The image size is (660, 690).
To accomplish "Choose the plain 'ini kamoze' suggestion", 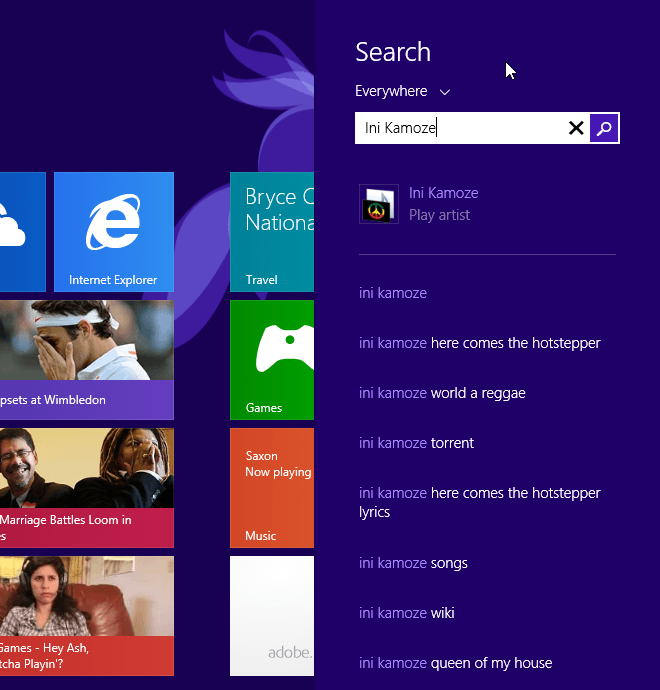I will 392,293.
